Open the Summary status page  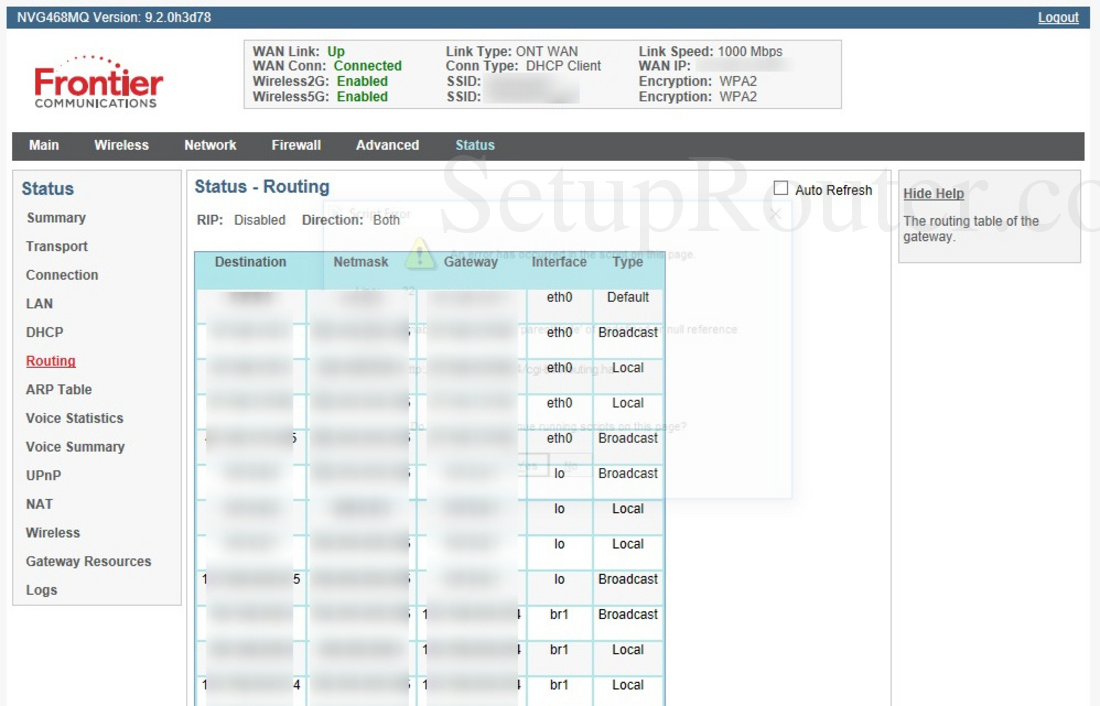coord(56,218)
